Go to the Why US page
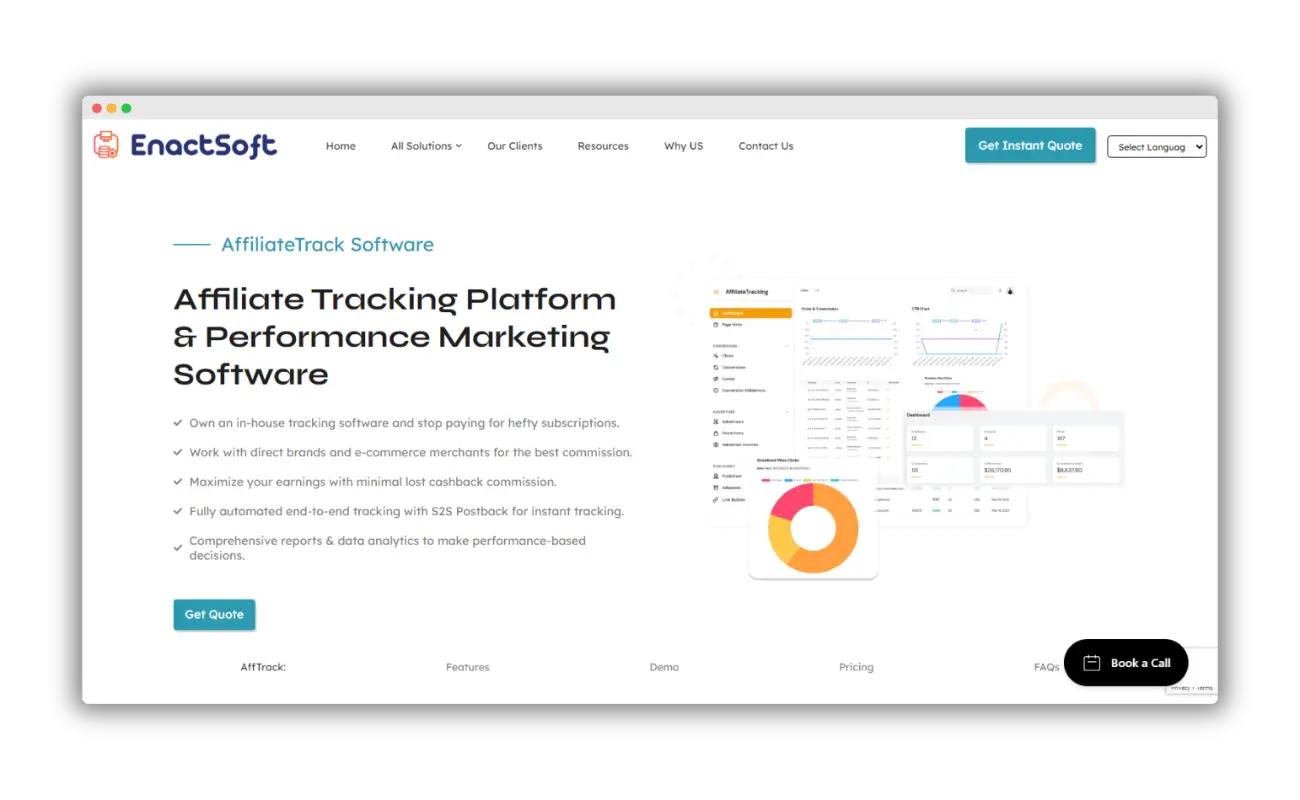The image size is (1300, 800). [x=684, y=146]
